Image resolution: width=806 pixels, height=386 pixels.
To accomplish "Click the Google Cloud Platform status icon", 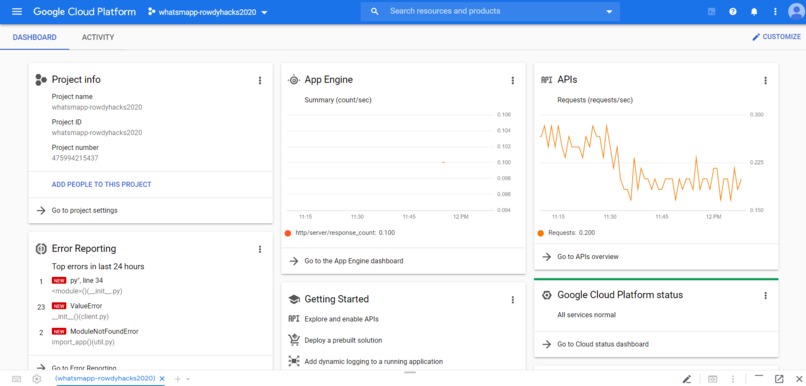I will click(547, 295).
